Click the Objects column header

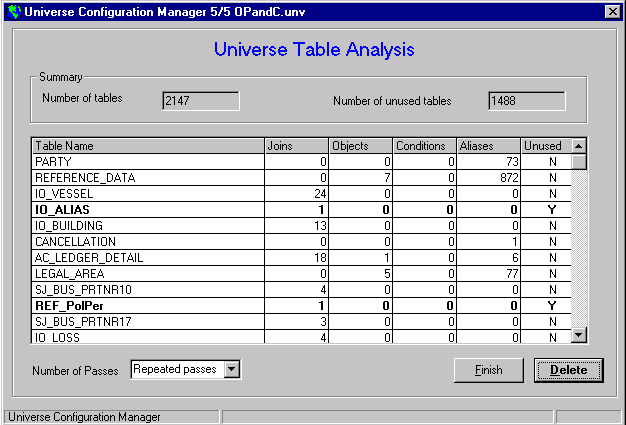(359, 145)
